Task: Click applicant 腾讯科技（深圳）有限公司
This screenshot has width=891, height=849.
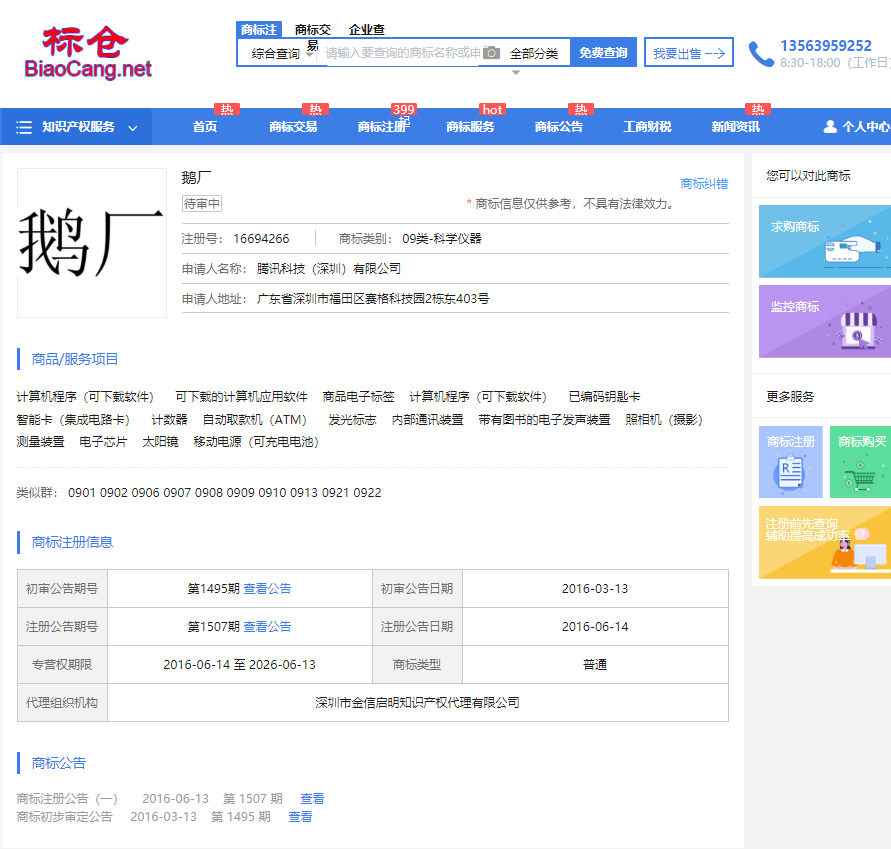Action: coord(328,269)
